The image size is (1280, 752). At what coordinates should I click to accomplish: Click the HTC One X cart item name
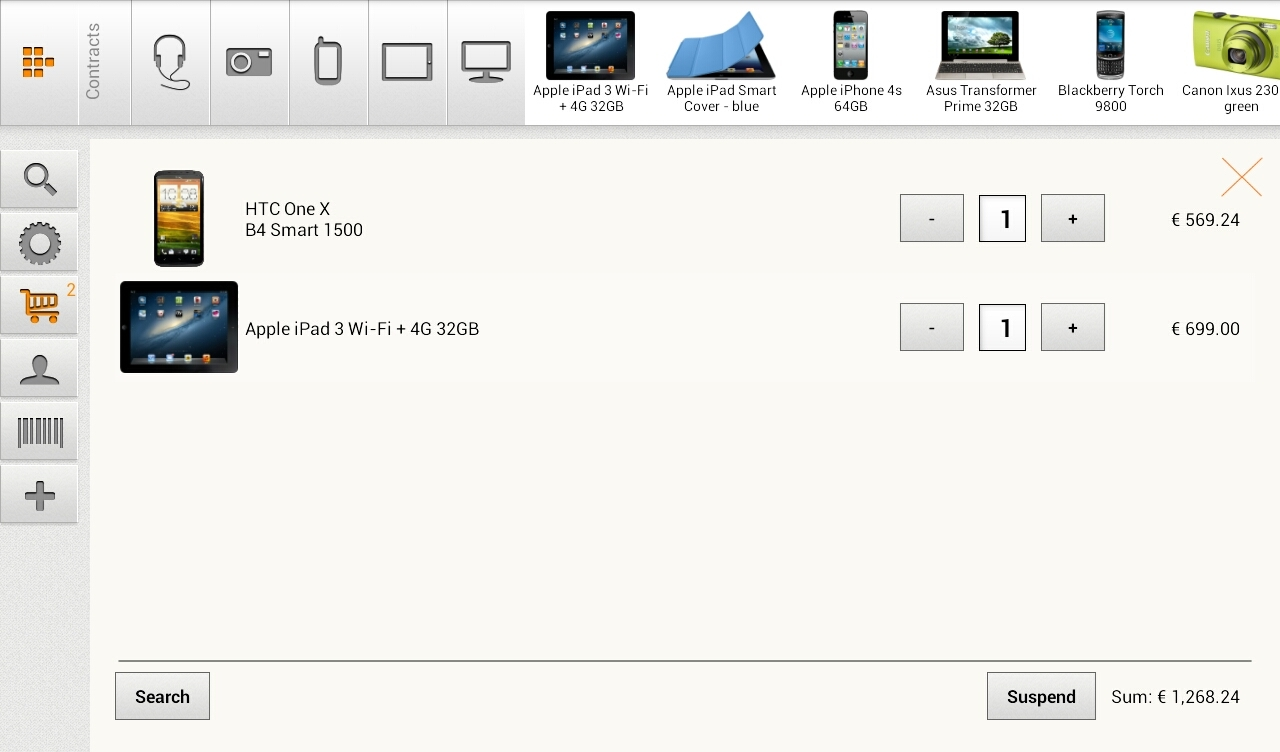pyautogui.click(x=288, y=209)
